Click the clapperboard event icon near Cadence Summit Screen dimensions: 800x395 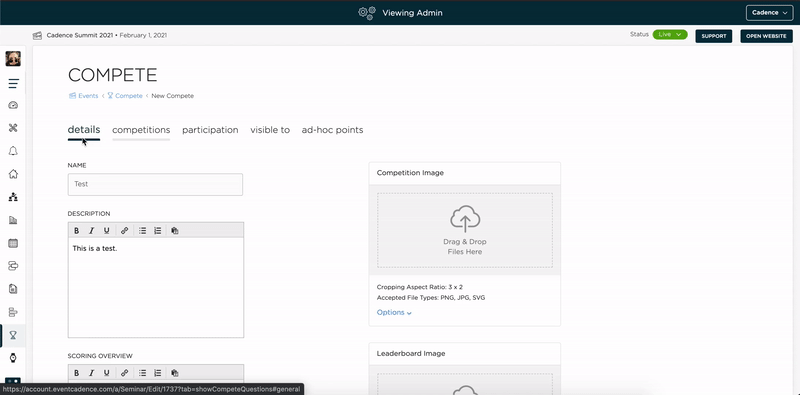tap(37, 36)
